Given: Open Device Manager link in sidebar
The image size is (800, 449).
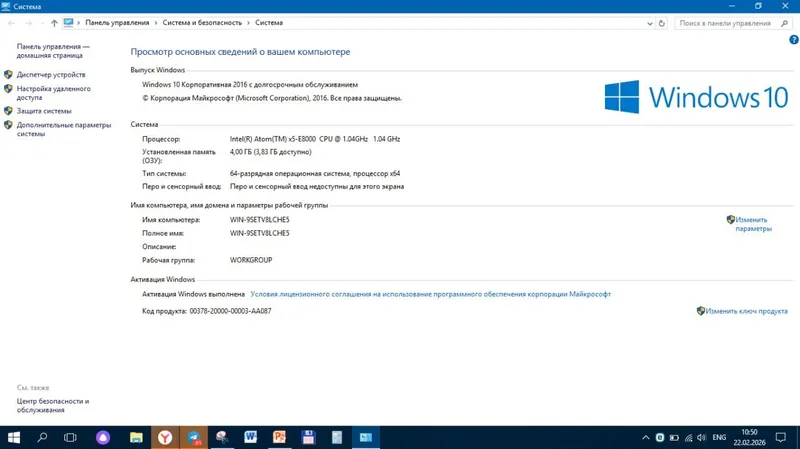Looking at the screenshot, I should tap(51, 74).
